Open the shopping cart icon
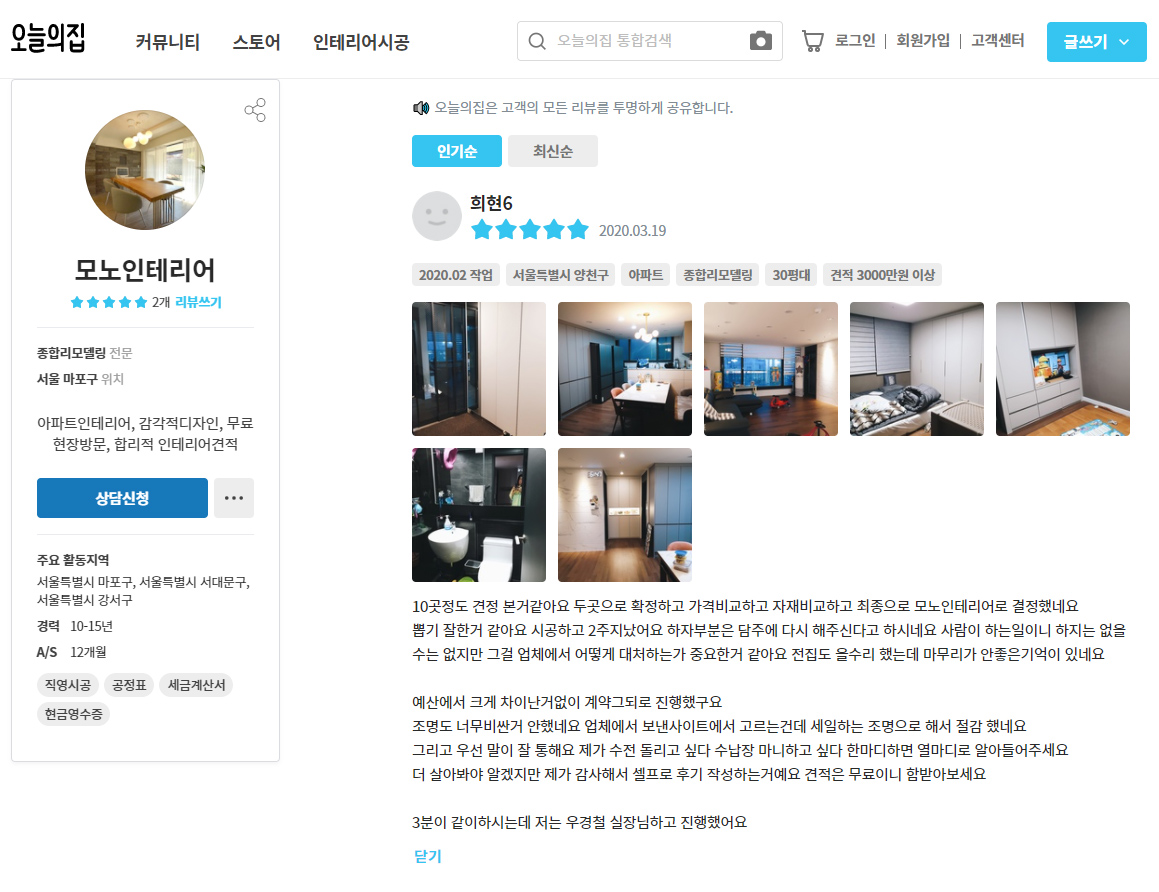Viewport: 1159px width, 892px height. (812, 41)
